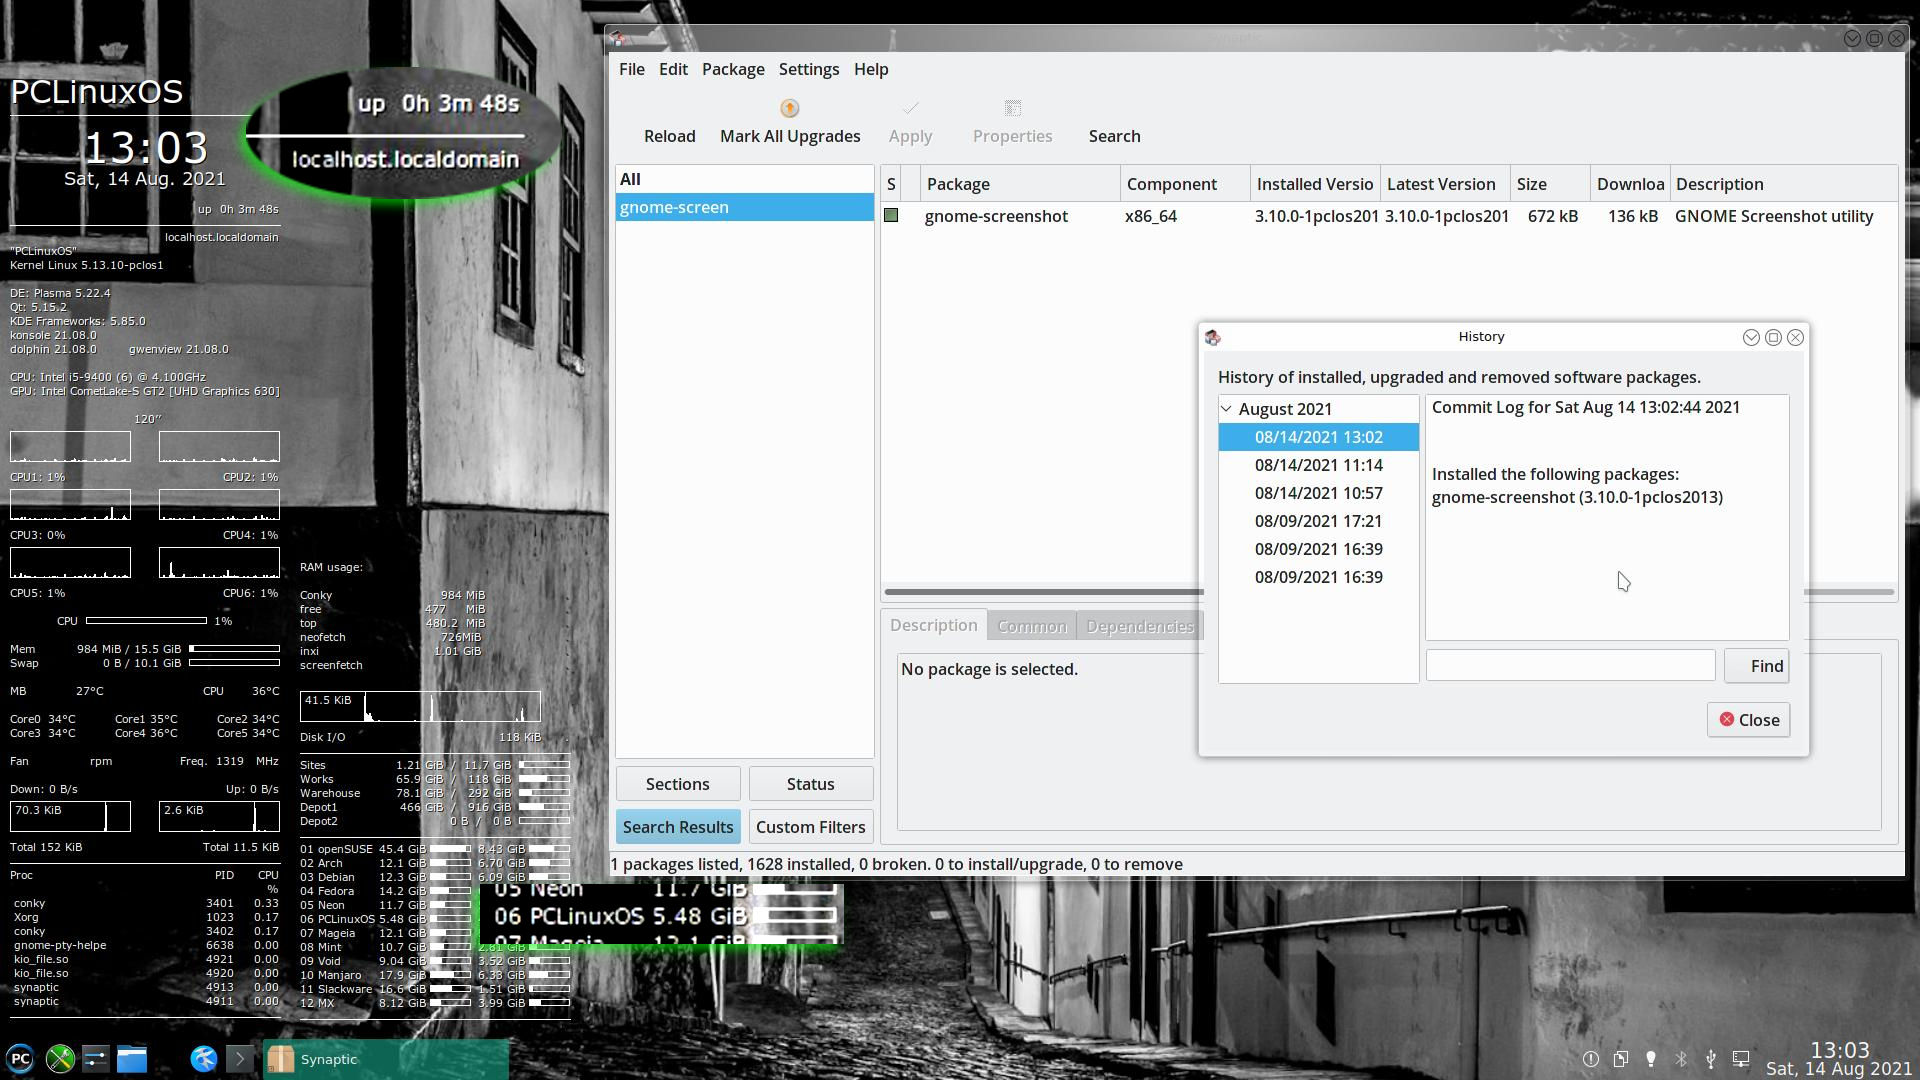Open the File menu
This screenshot has height=1080, width=1920.
[631, 69]
